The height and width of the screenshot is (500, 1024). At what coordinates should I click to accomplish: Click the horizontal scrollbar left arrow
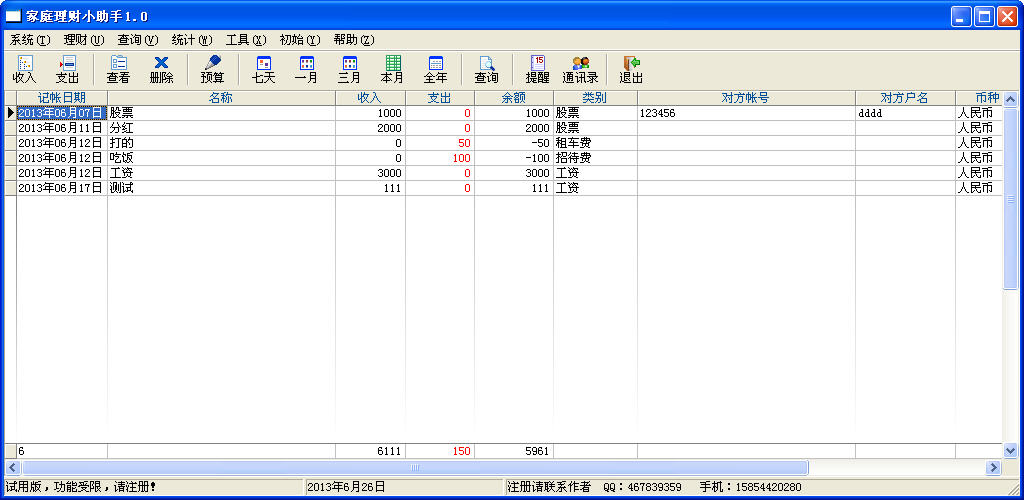(12, 467)
